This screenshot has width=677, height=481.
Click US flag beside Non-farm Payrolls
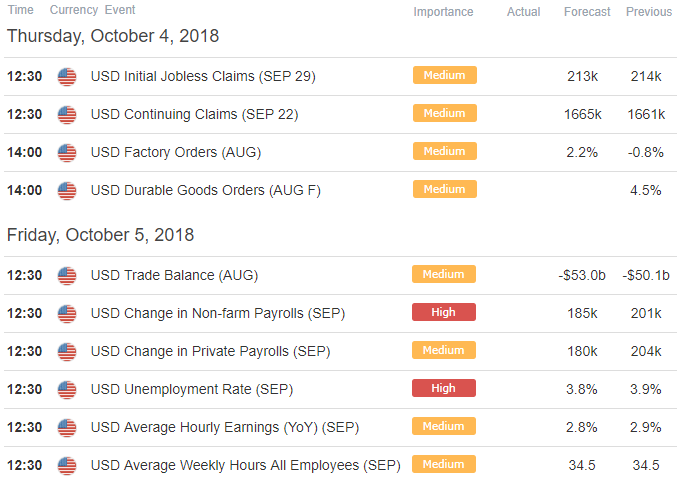pyautogui.click(x=67, y=314)
